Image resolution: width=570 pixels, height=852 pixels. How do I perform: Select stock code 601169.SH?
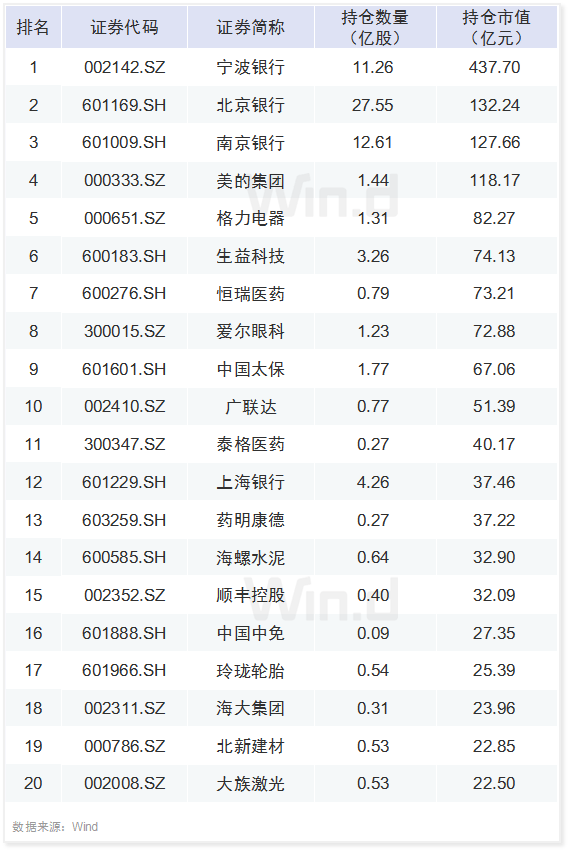click(124, 105)
